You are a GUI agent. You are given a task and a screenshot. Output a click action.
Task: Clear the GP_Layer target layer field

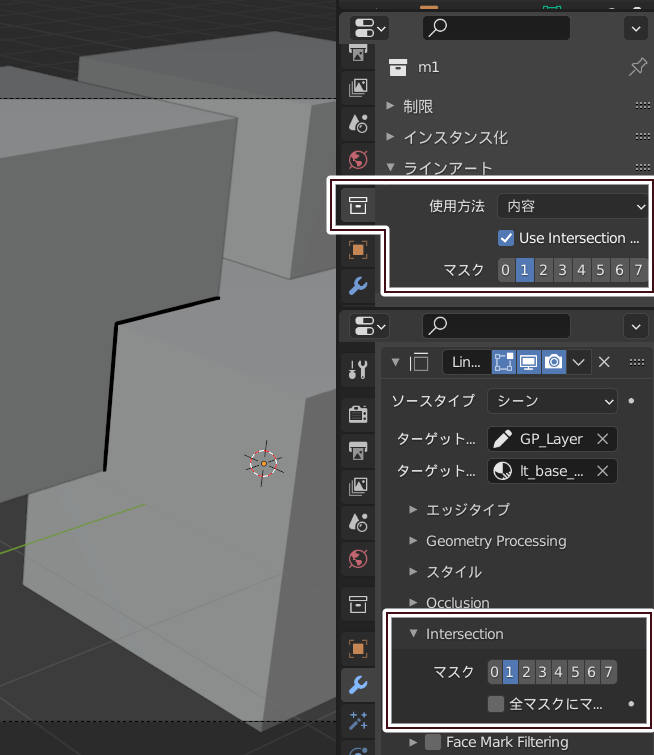(x=602, y=439)
